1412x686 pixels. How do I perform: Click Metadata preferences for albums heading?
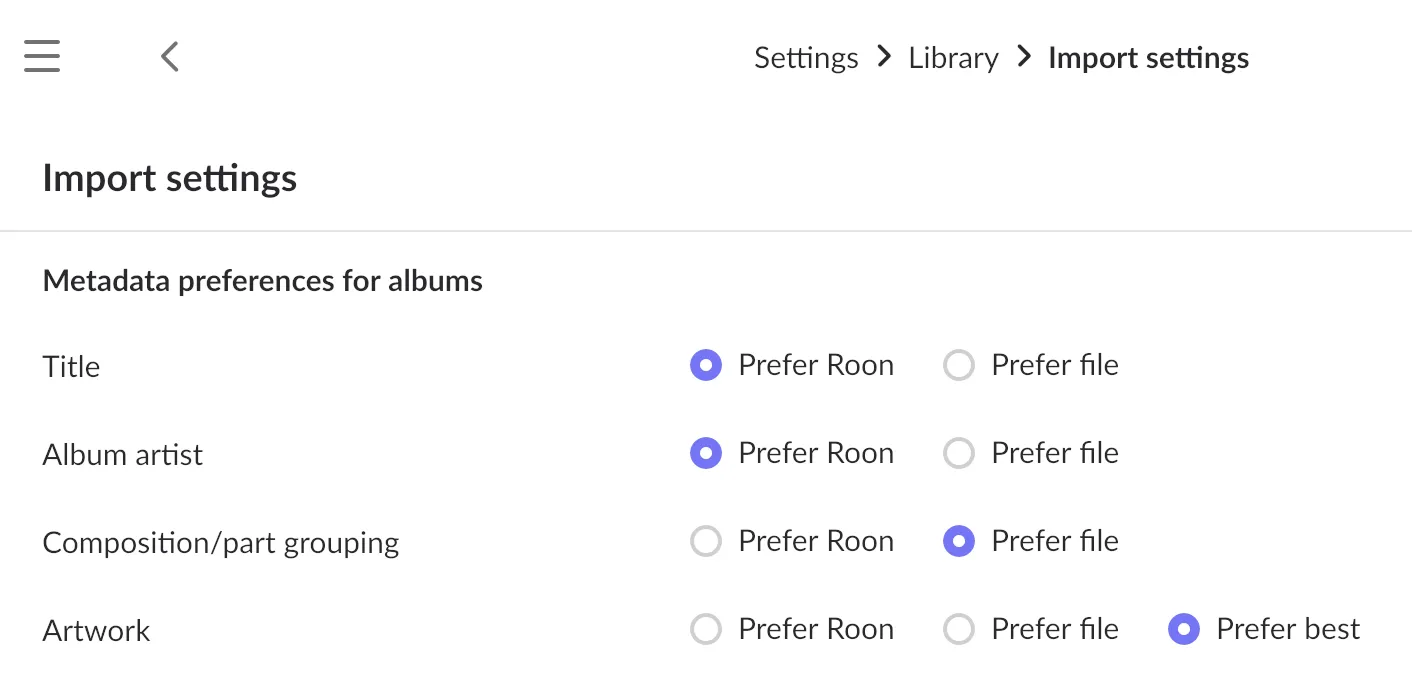pyautogui.click(x=262, y=281)
